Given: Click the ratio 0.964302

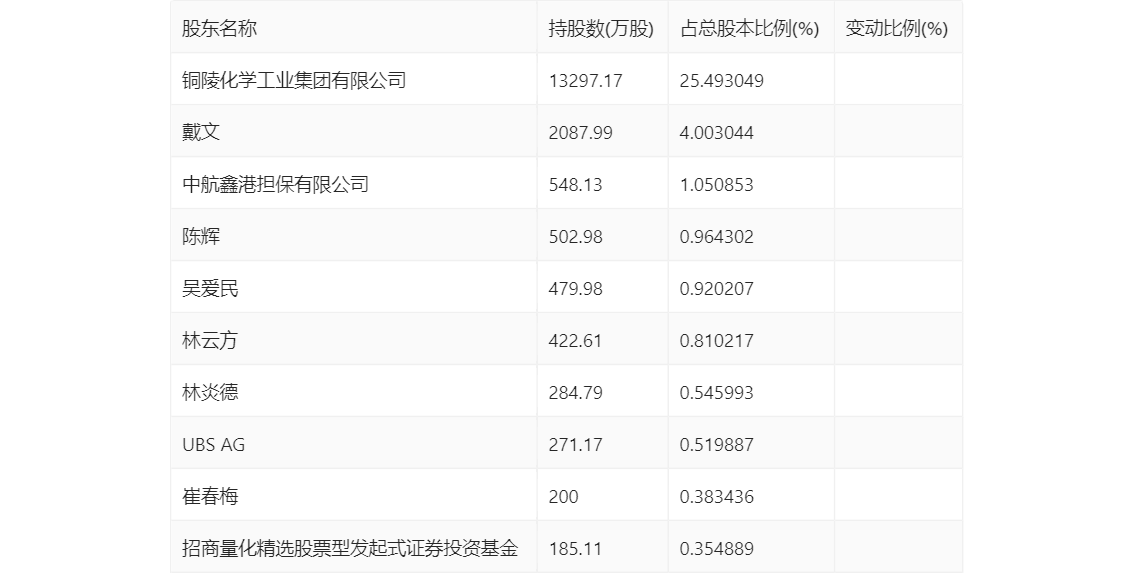Looking at the screenshot, I should point(717,237).
